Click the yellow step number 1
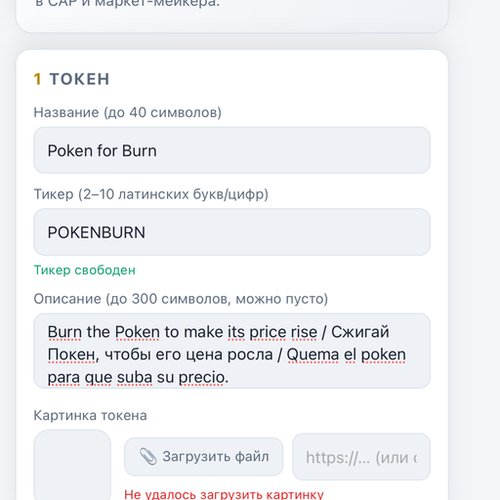This screenshot has width=500, height=500. point(37,79)
